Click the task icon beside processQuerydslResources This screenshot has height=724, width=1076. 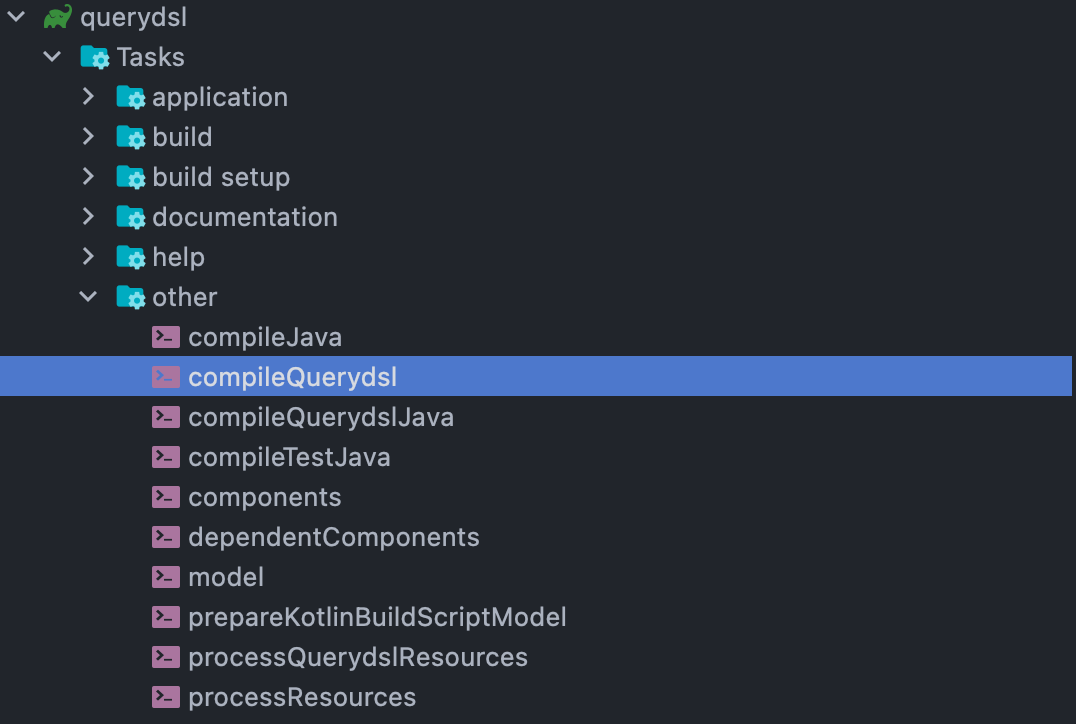coord(166,657)
